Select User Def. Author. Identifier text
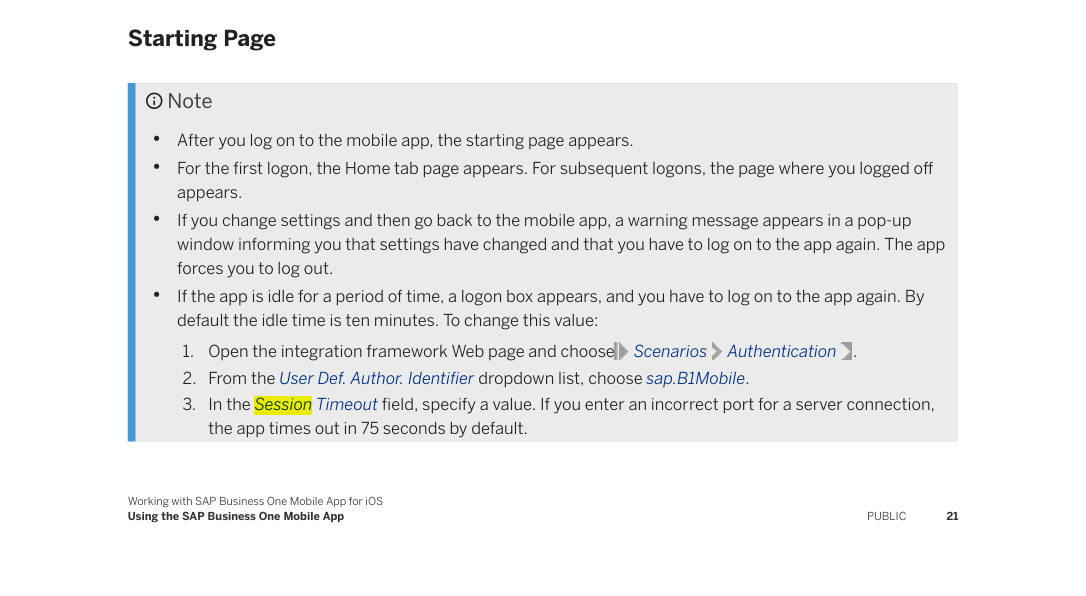 376,379
